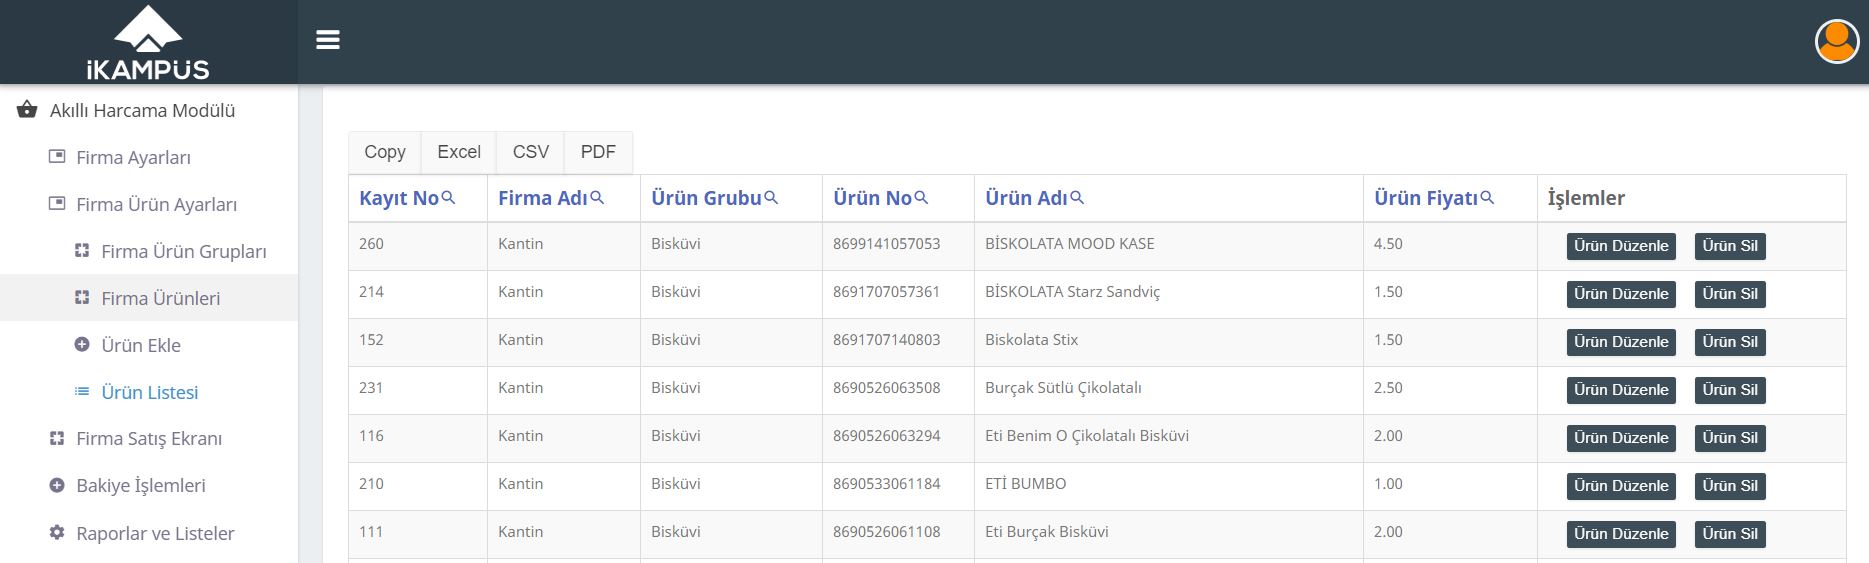This screenshot has width=1869, height=563.
Task: Sort by Ürün Adı column
Action: (x=1026, y=198)
